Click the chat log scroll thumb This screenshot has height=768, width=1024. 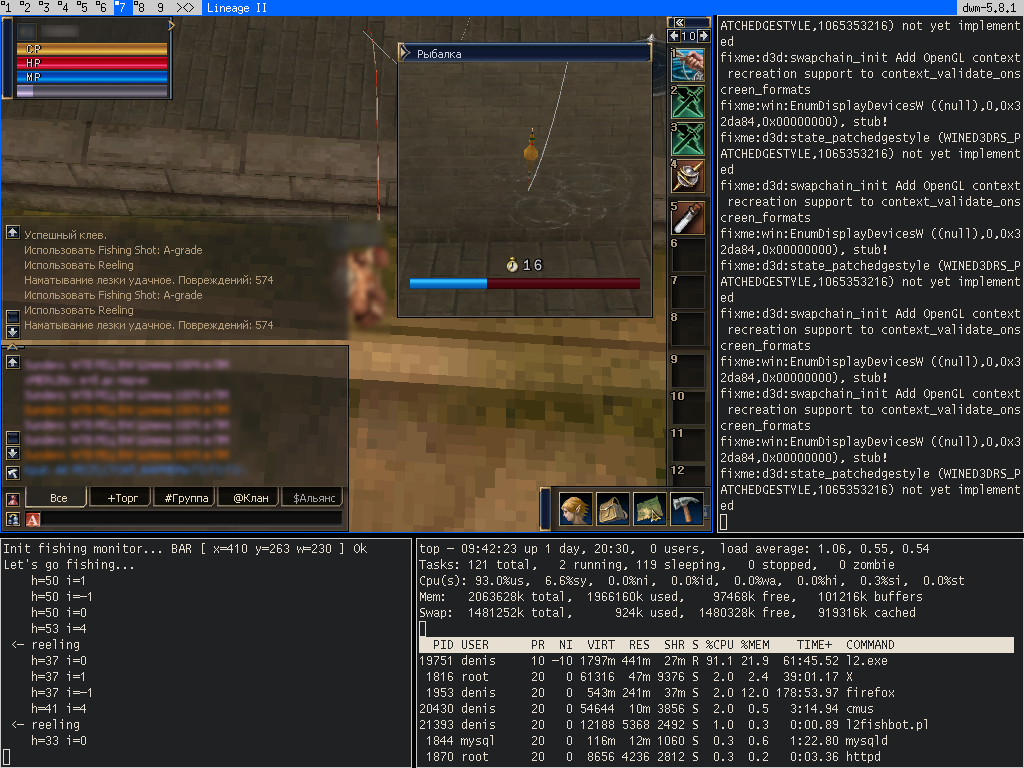(12, 438)
